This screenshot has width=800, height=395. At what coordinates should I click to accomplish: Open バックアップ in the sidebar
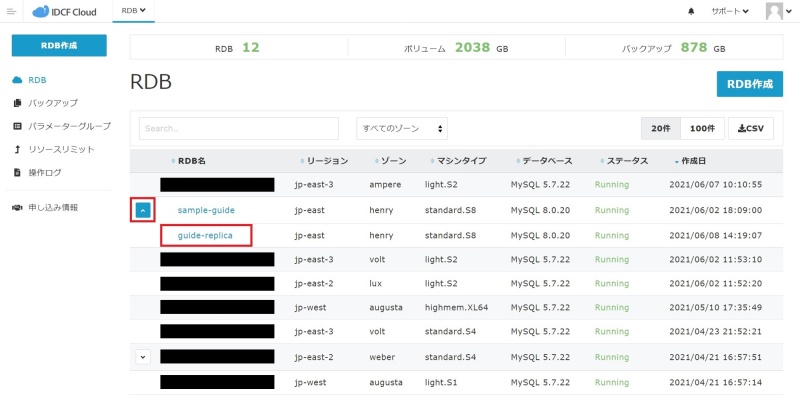53,103
